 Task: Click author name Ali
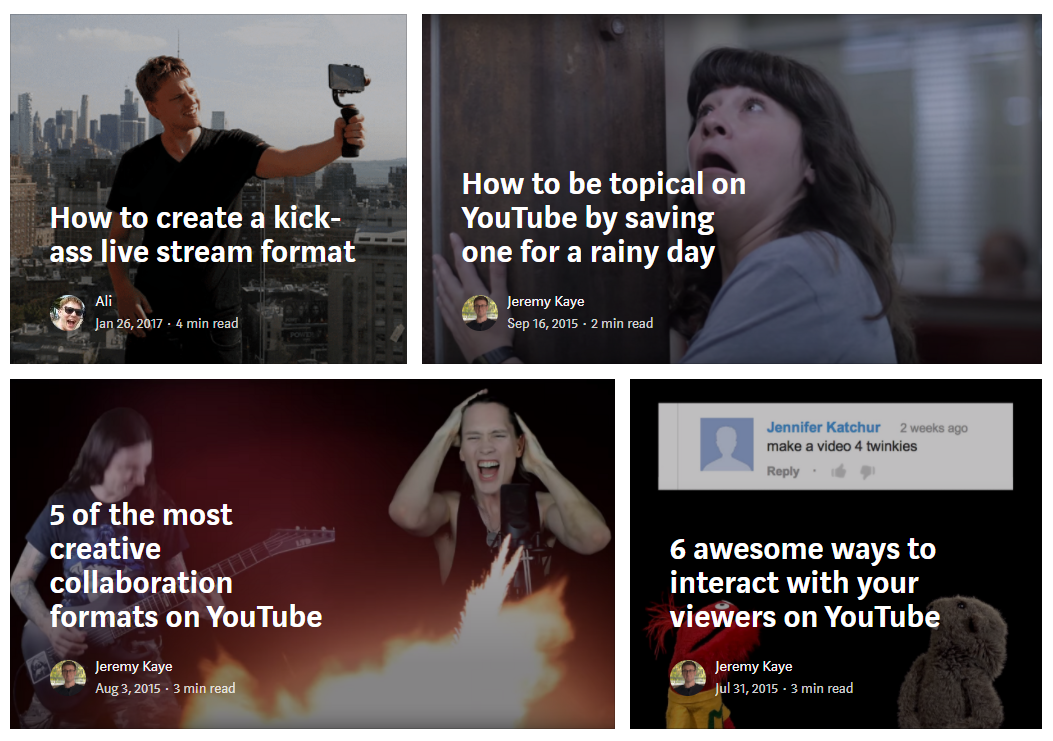[x=103, y=301]
